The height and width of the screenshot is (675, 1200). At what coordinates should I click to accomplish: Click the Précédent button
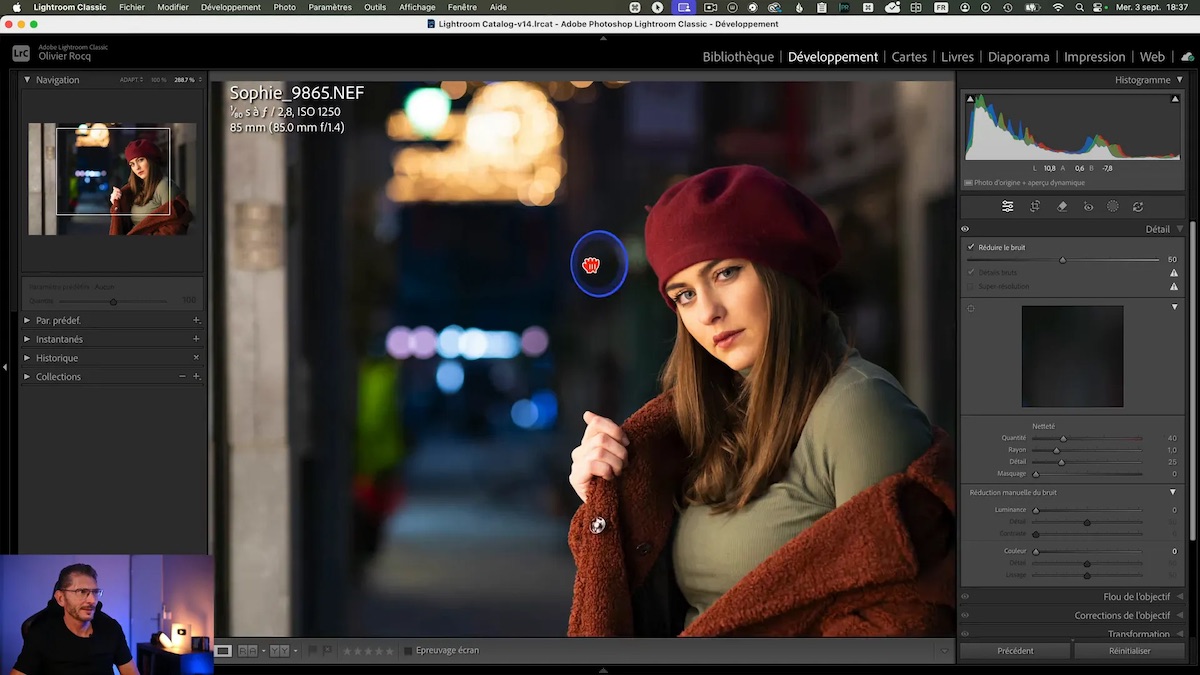point(1015,651)
